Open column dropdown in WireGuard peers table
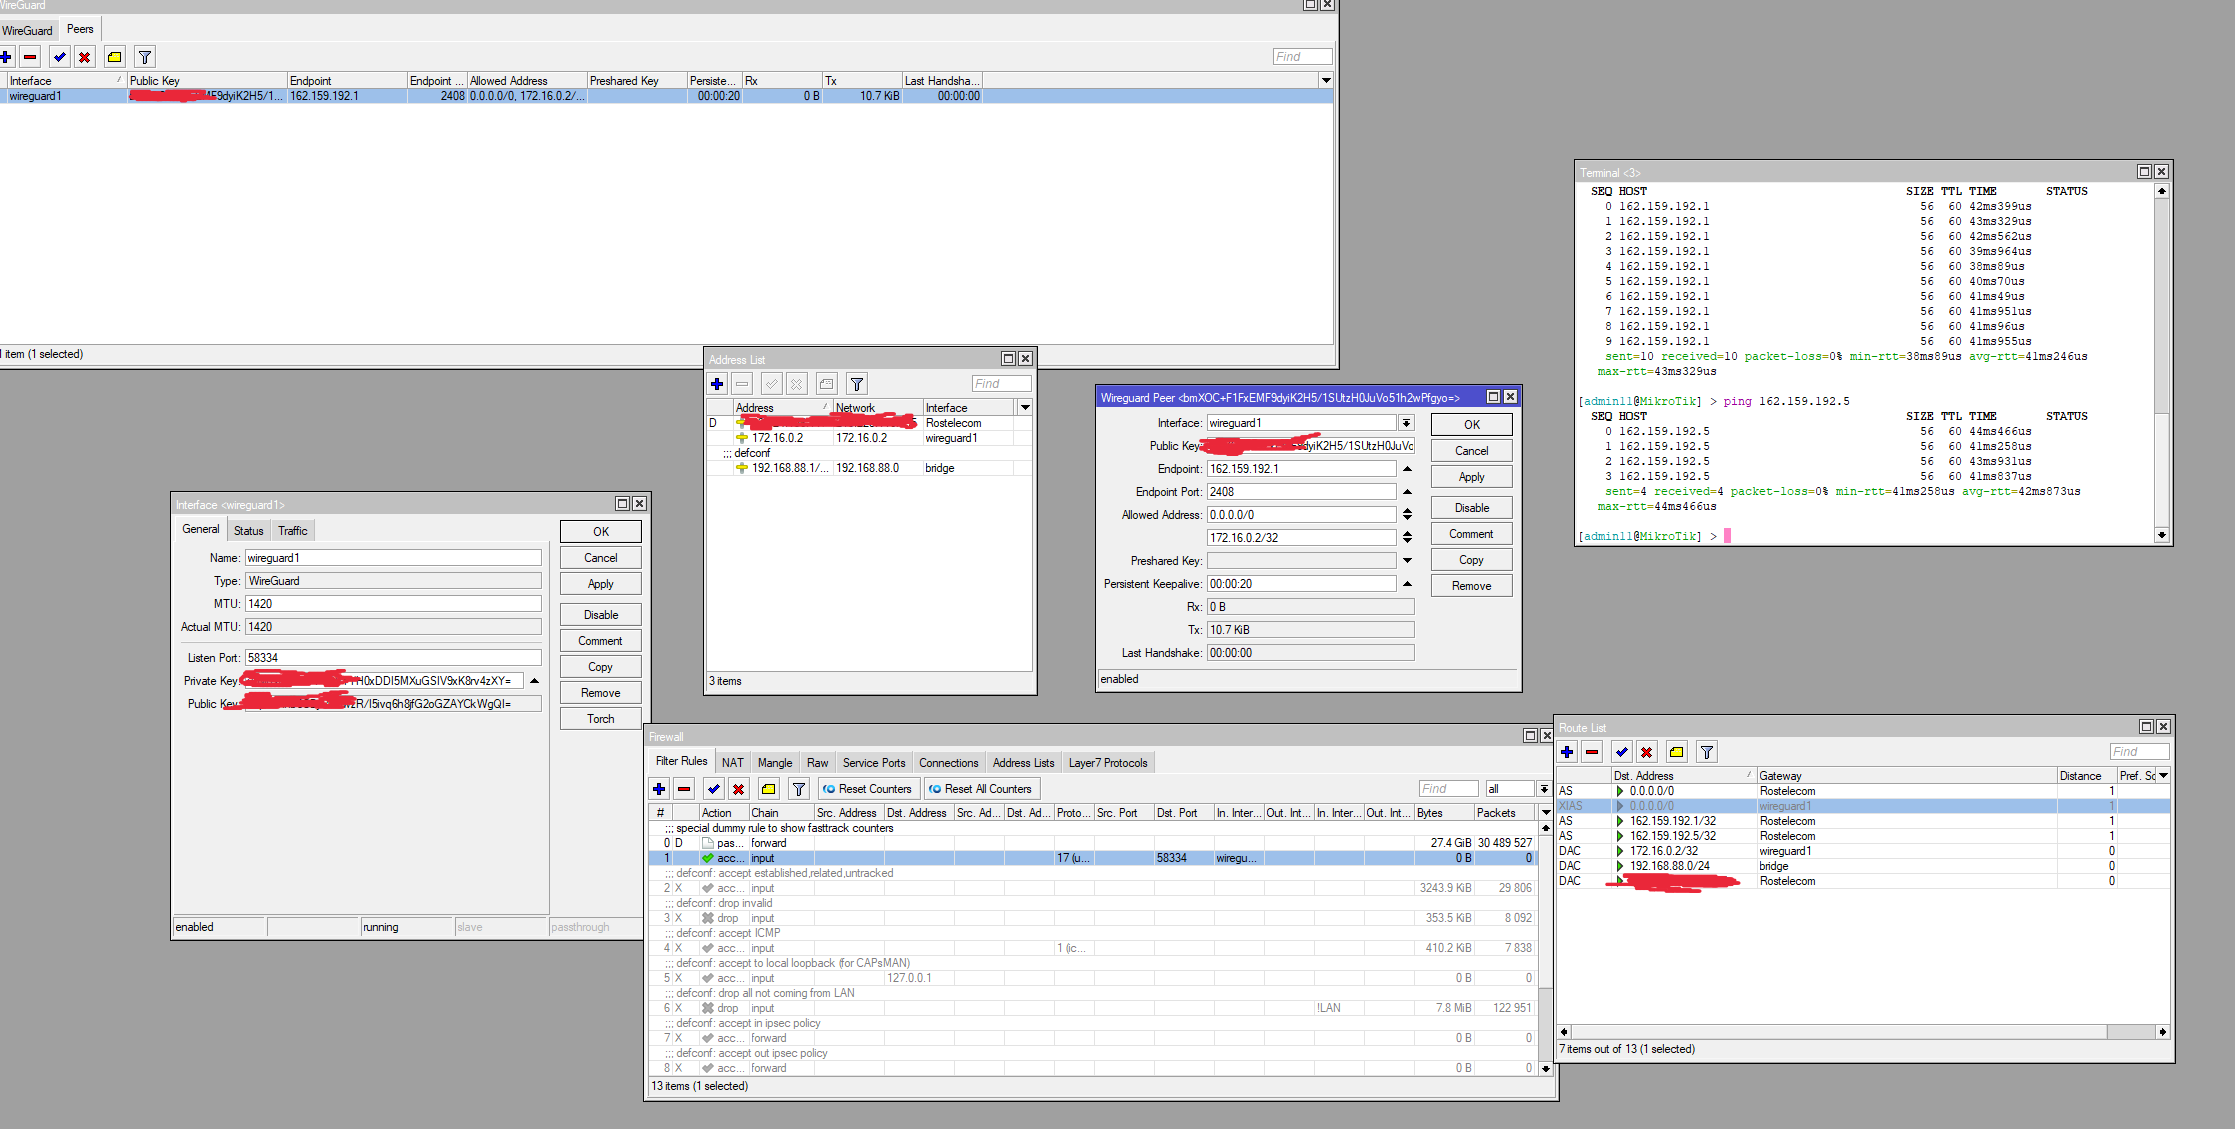Image resolution: width=2235 pixels, height=1129 pixels. point(1326,80)
